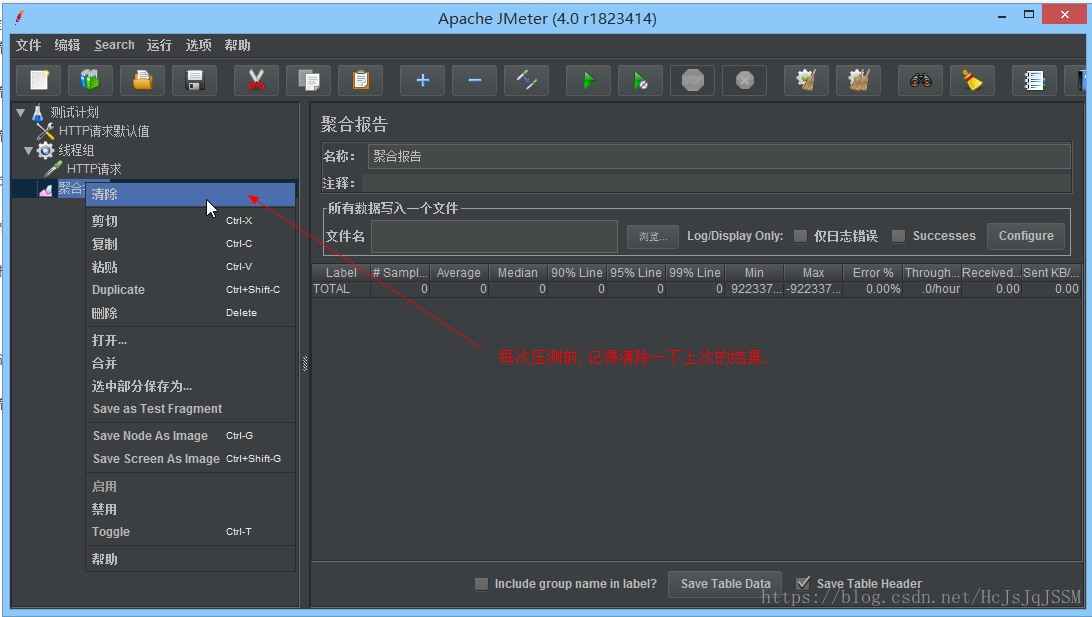Click the Toggle enable/disable toolbar icon
Image resolution: width=1092 pixels, height=617 pixels.
[526, 80]
